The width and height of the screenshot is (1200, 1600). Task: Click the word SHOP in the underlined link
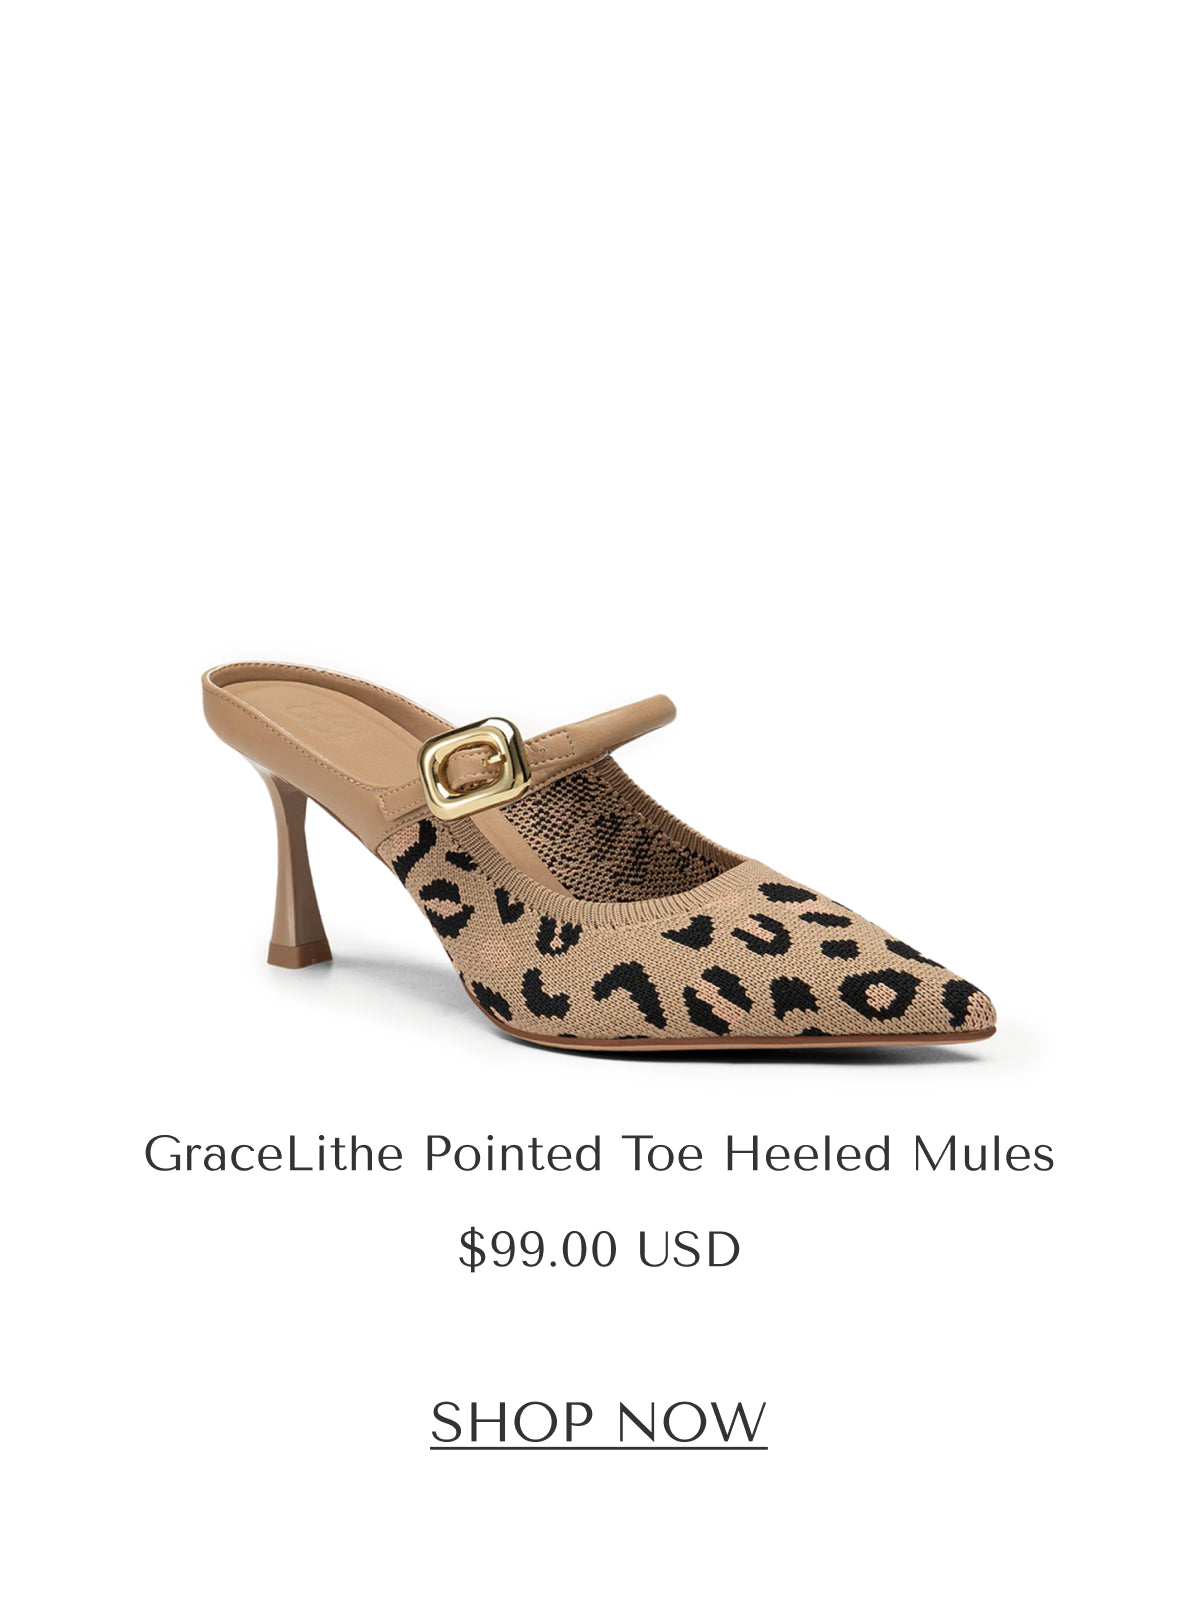click(x=512, y=1422)
